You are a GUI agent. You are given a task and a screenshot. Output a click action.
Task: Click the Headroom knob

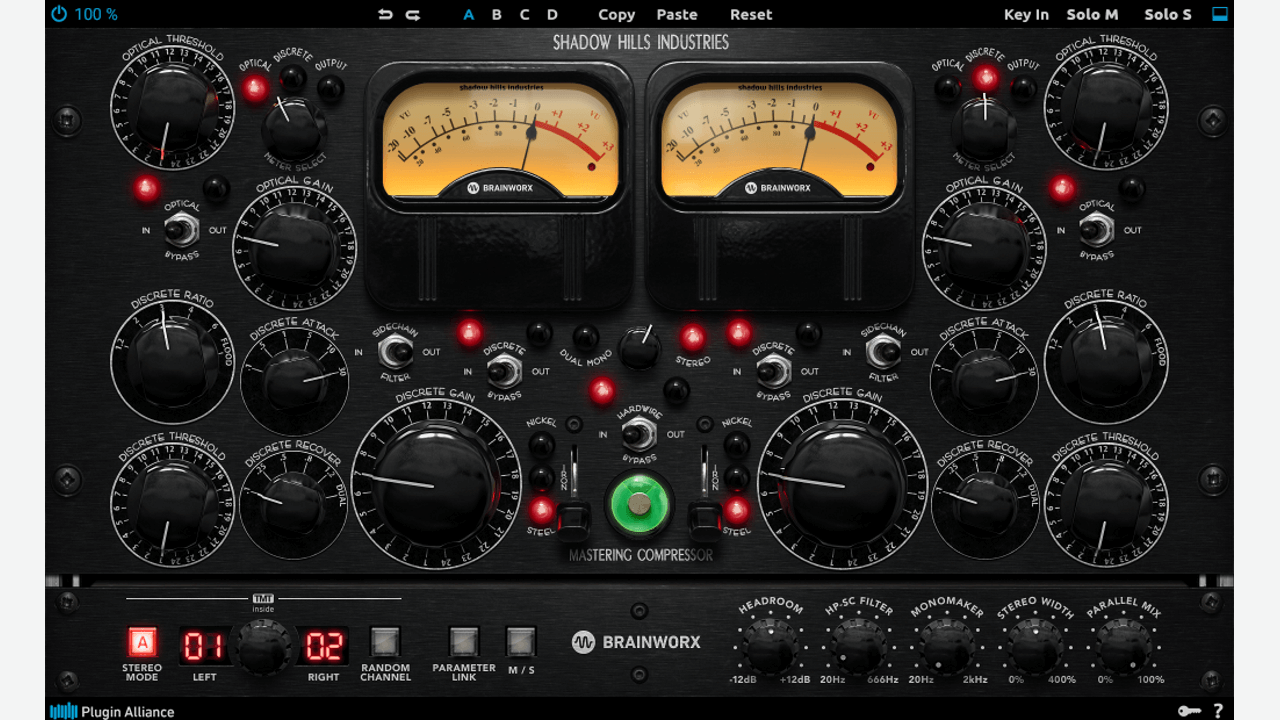coord(771,645)
